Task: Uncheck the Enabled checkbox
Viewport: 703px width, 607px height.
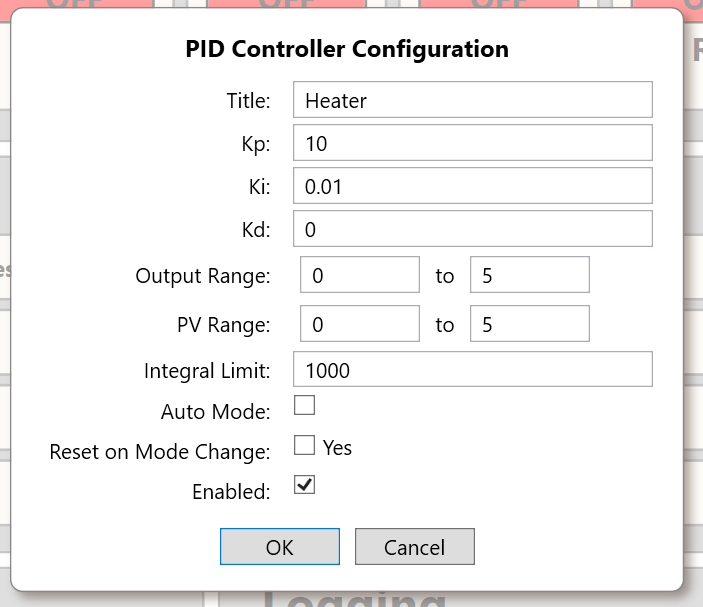Action: 304,485
